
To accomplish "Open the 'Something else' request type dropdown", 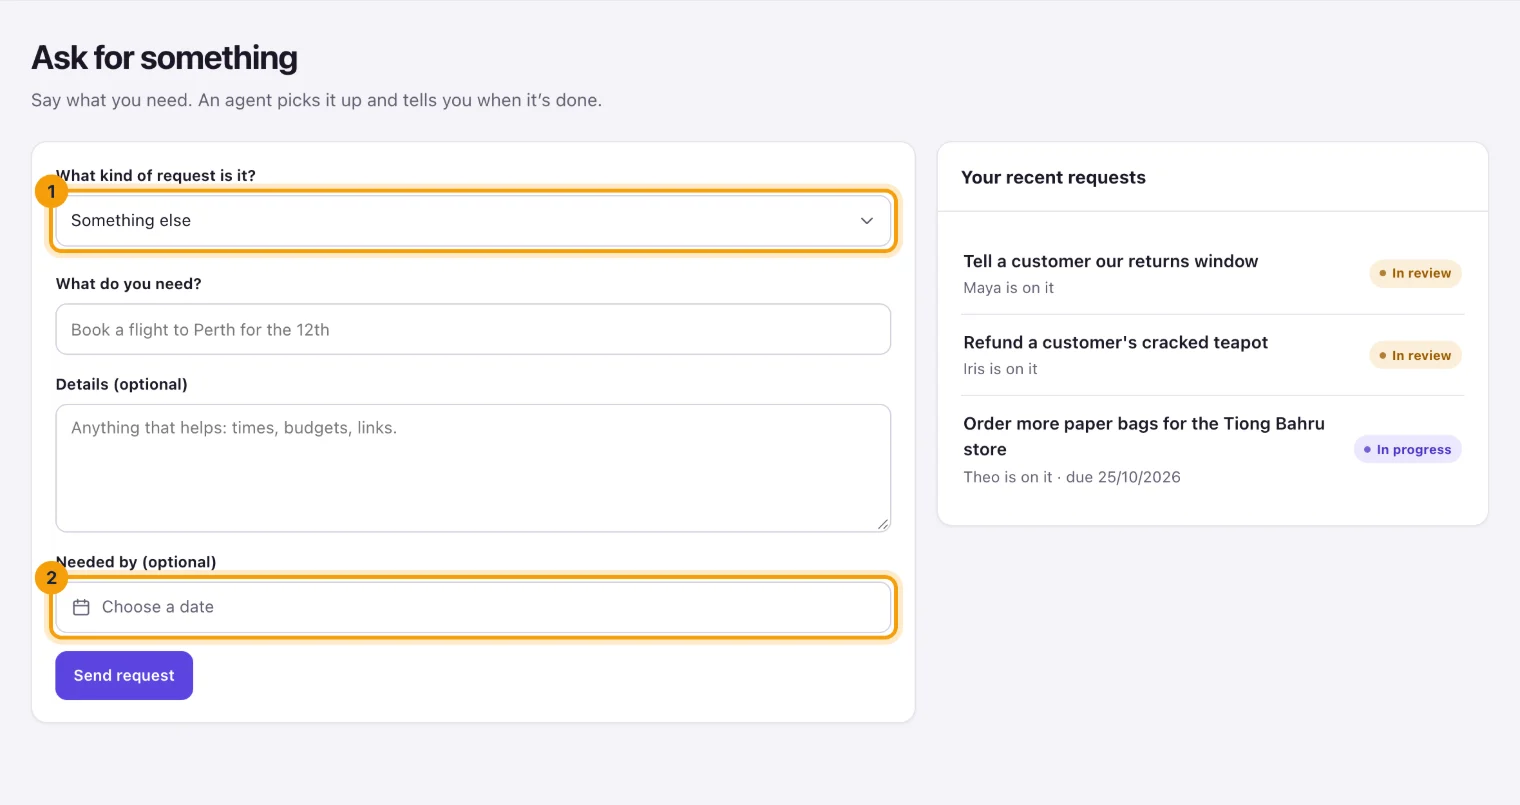I will pyautogui.click(x=473, y=221).
